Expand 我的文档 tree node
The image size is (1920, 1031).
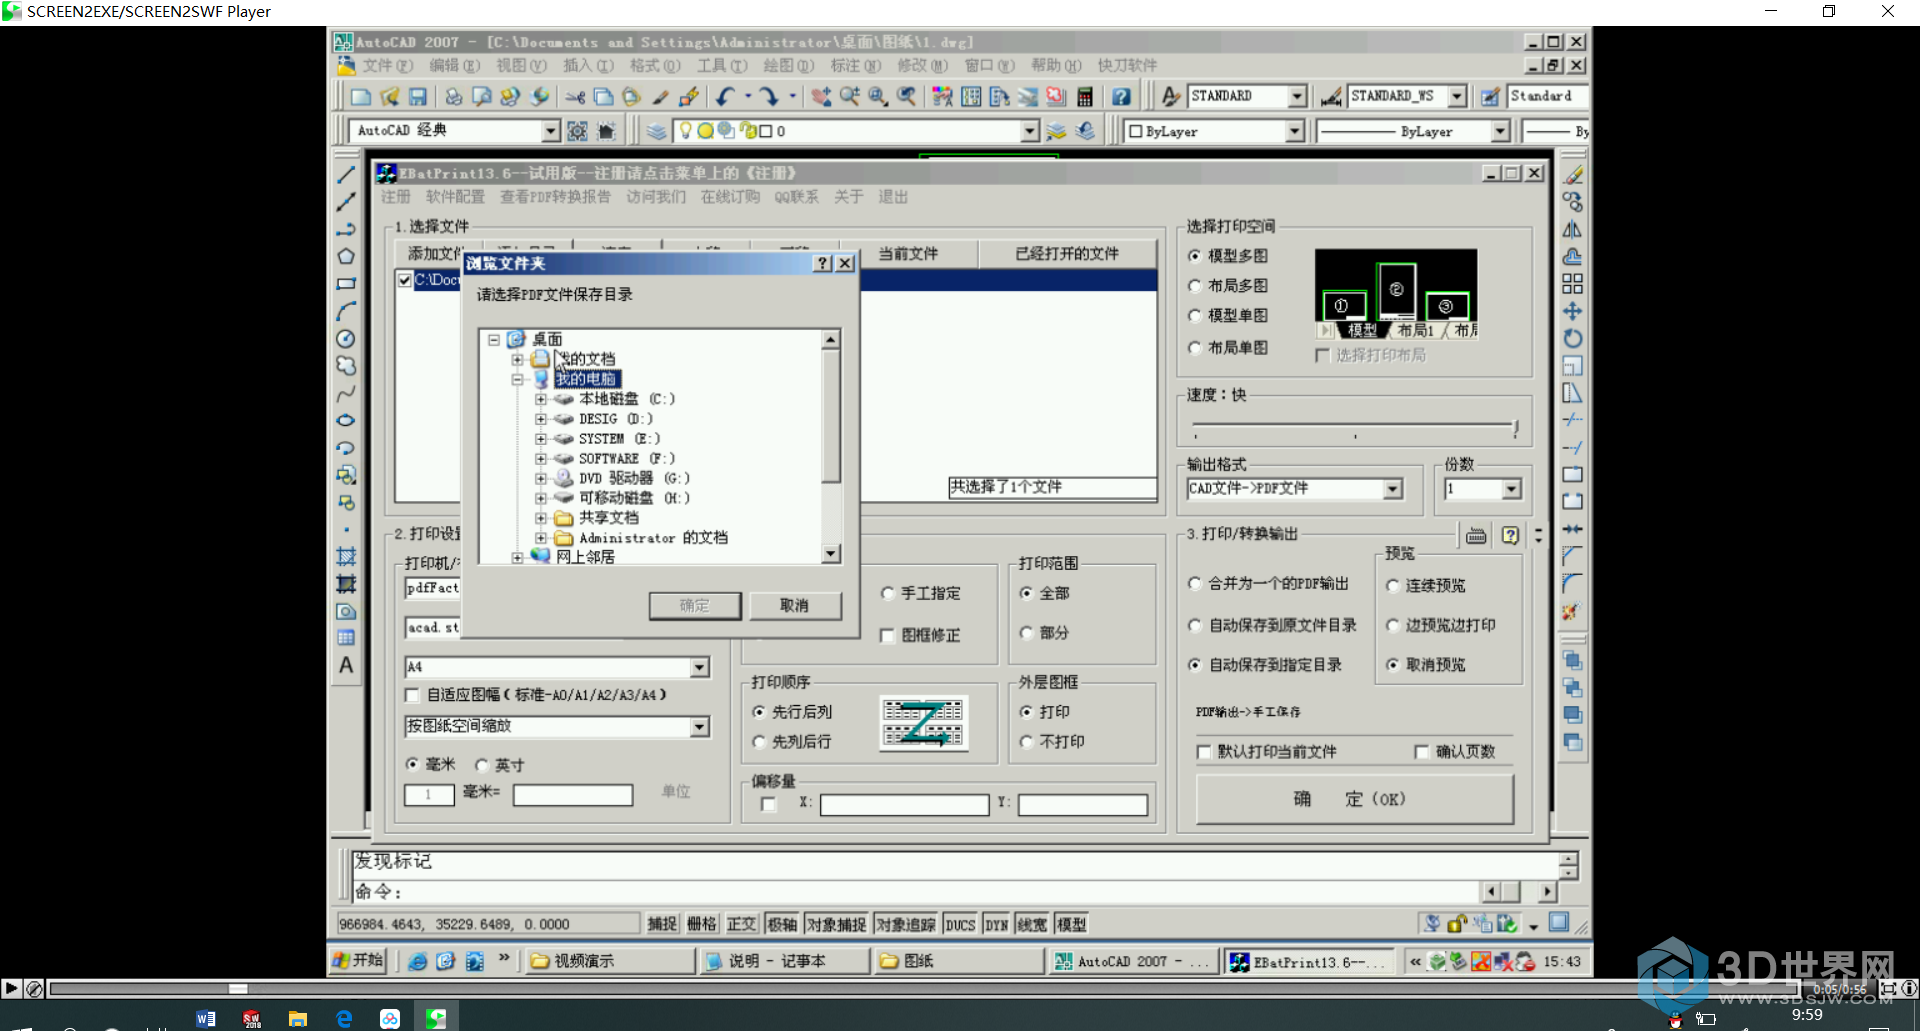tap(517, 359)
